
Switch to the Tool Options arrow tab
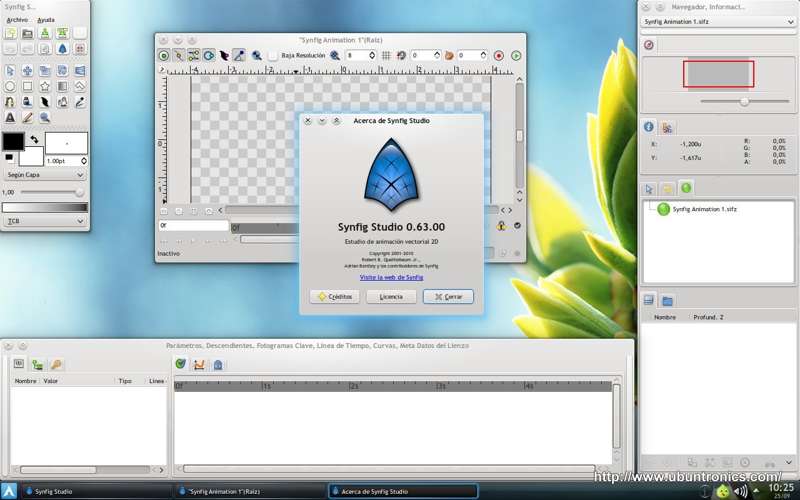click(649, 189)
